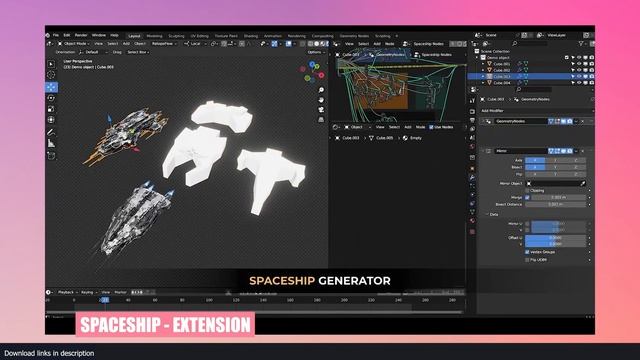Toggle the Merge checkbox
640x360 pixels.
[x=527, y=198]
